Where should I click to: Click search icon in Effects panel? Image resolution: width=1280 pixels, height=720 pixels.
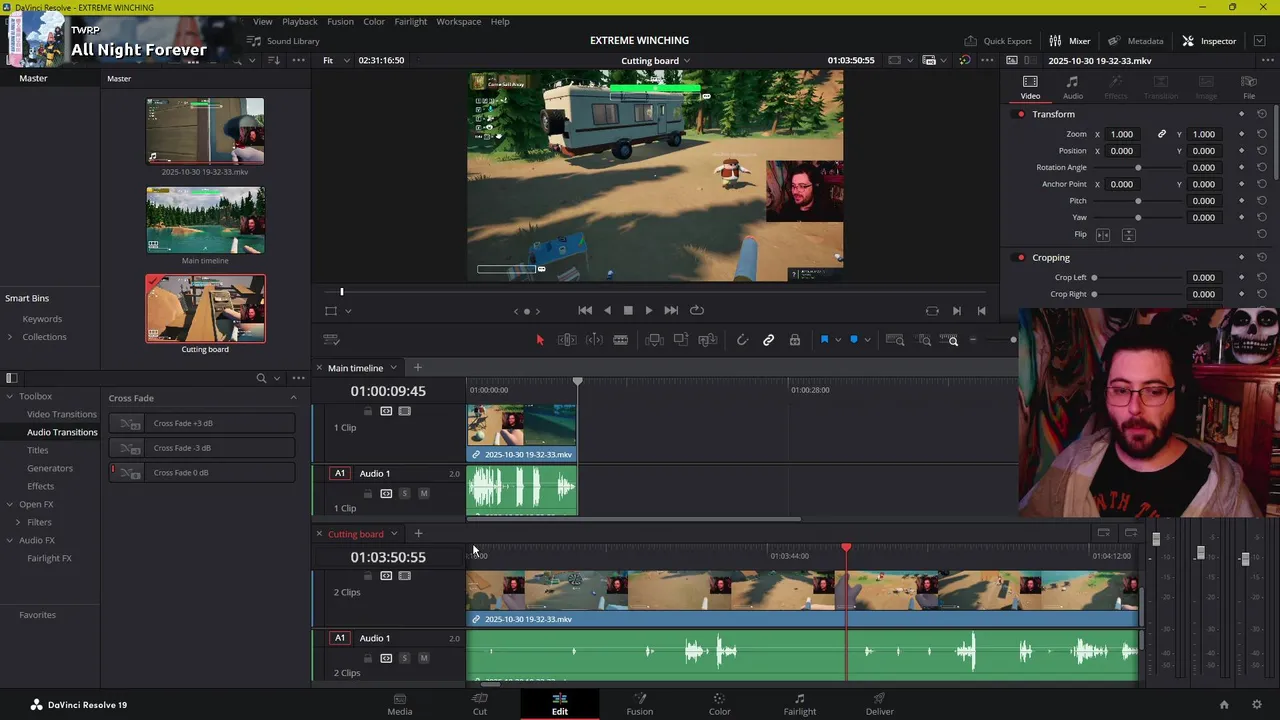(261, 378)
